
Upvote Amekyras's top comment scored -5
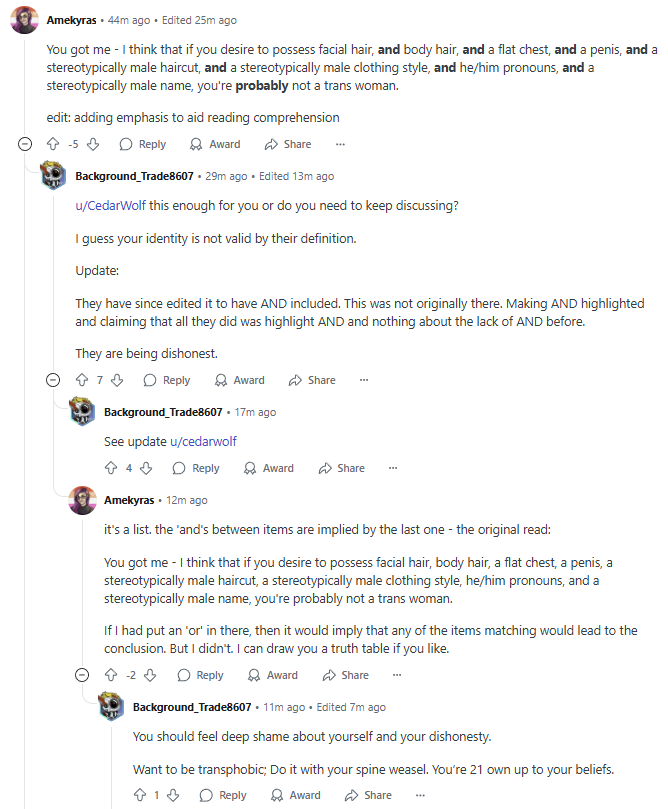54,144
